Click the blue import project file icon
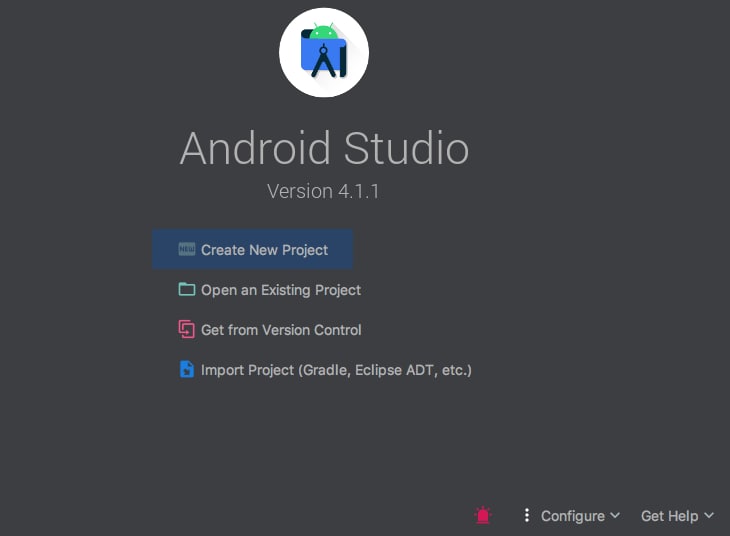Screen dimensions: 730x536 [x=187, y=369]
